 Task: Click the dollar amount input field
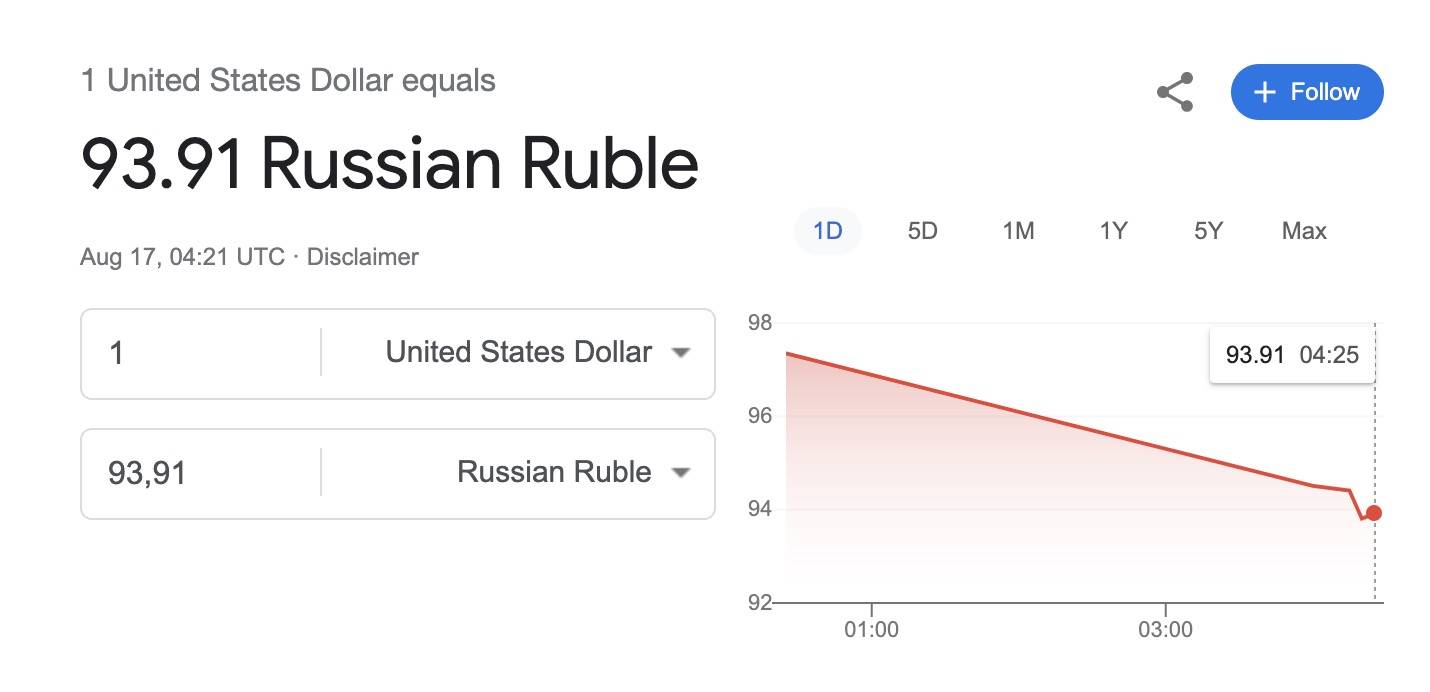point(200,353)
